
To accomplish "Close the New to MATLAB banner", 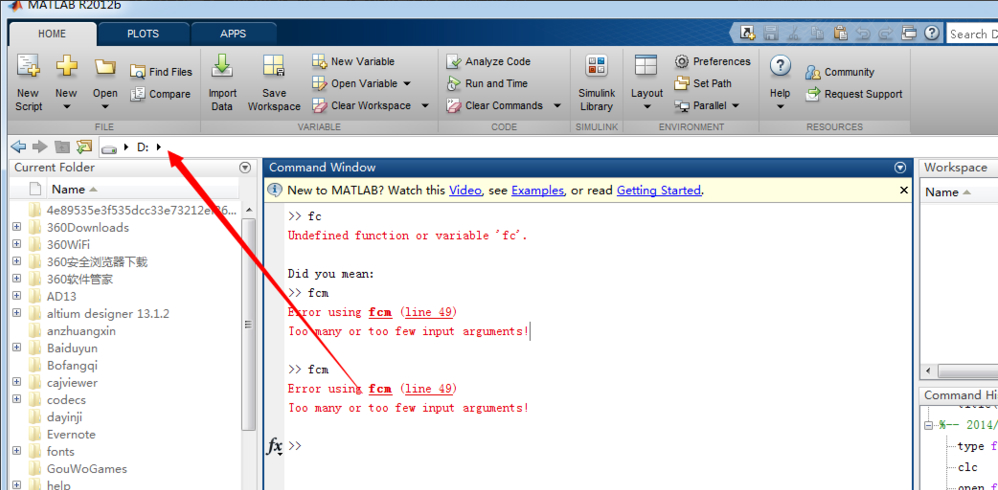I will pyautogui.click(x=904, y=190).
